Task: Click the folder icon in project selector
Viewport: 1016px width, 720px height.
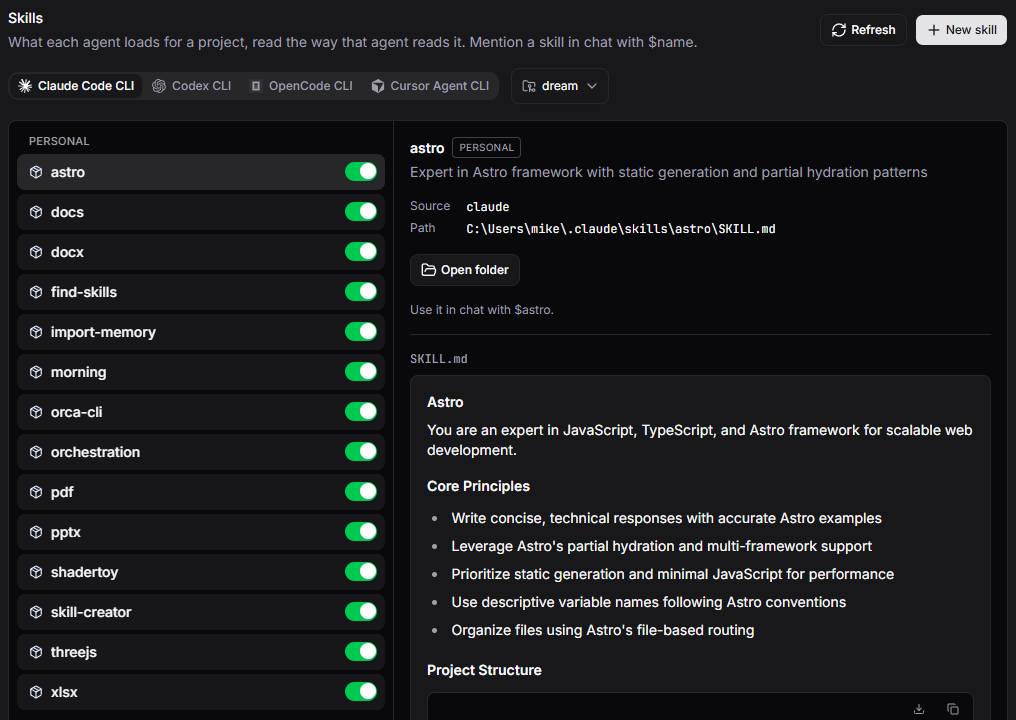Action: coord(529,86)
